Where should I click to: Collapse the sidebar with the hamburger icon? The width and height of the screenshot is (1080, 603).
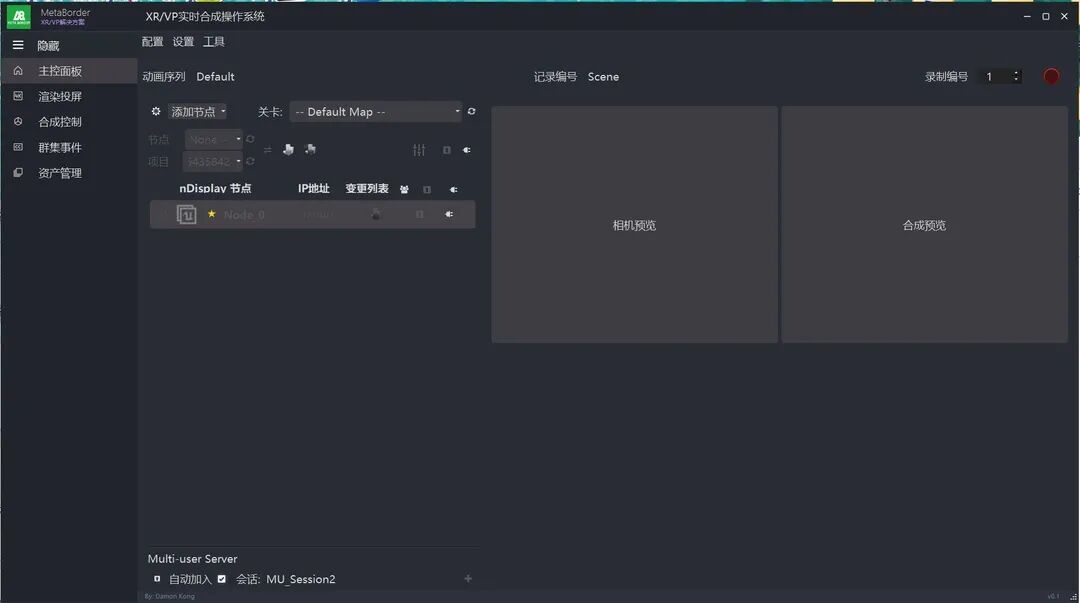pyautogui.click(x=18, y=45)
